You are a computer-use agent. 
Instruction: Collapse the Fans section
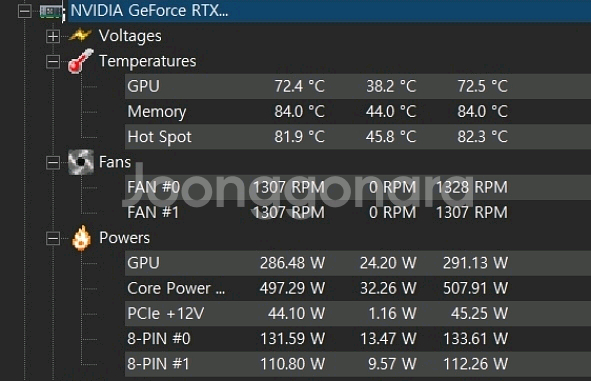tap(53, 162)
